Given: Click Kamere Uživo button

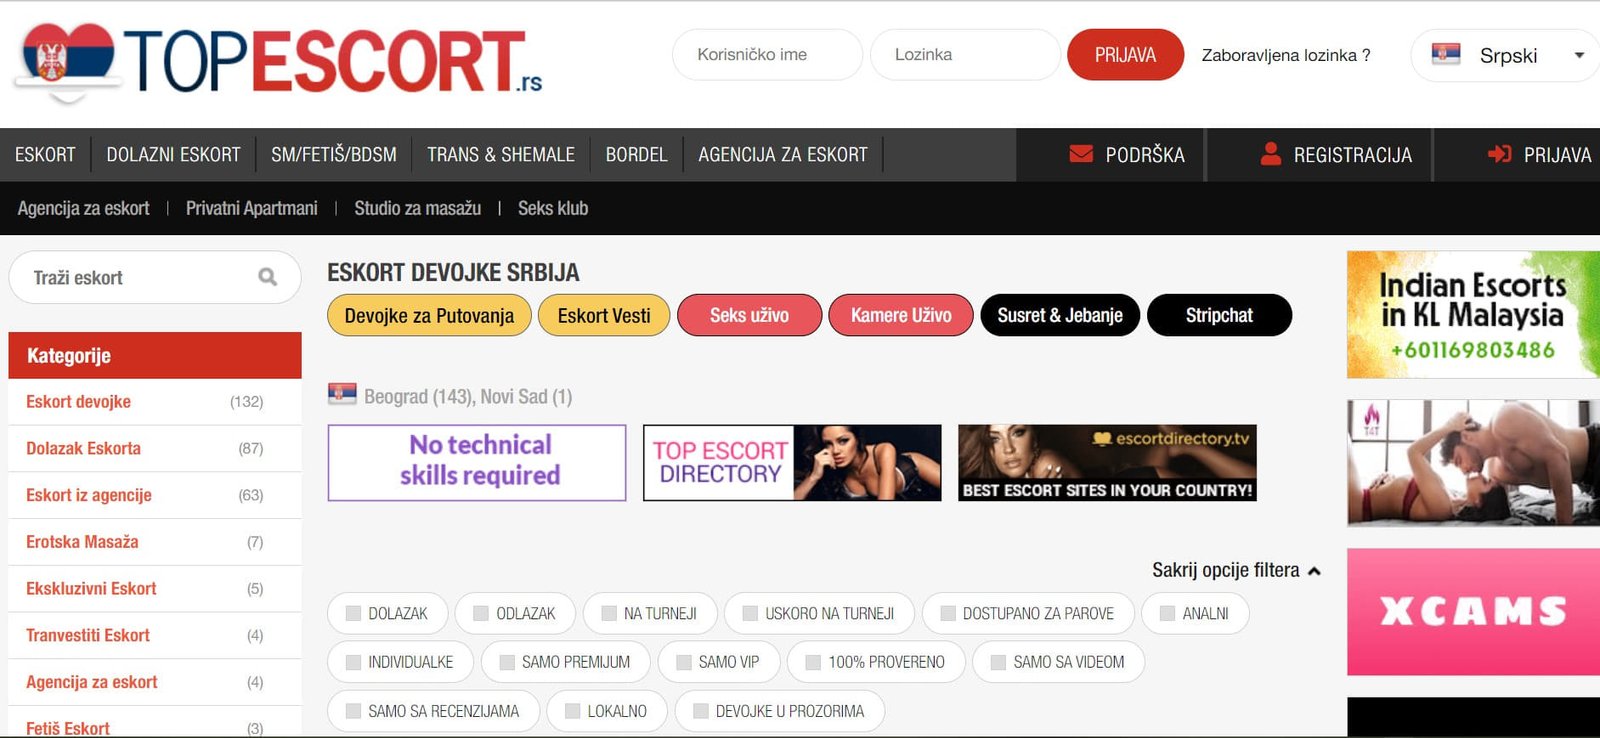Looking at the screenshot, I should (x=901, y=315).
